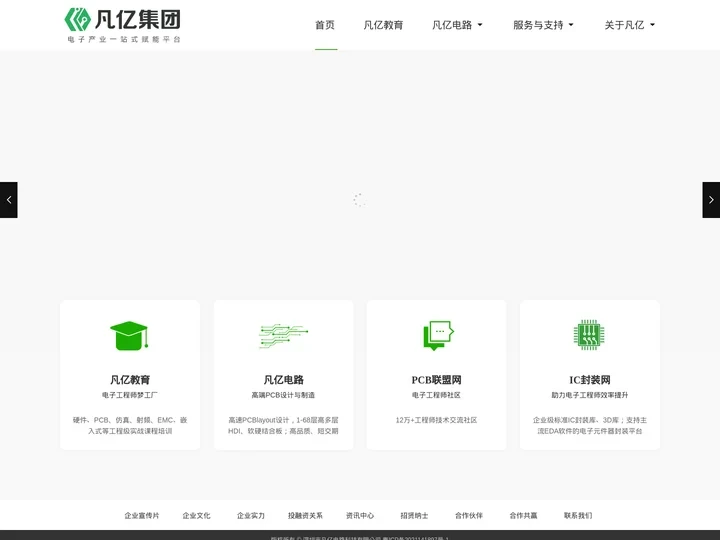Open the 服务与支持 navigation menu

coord(538,25)
